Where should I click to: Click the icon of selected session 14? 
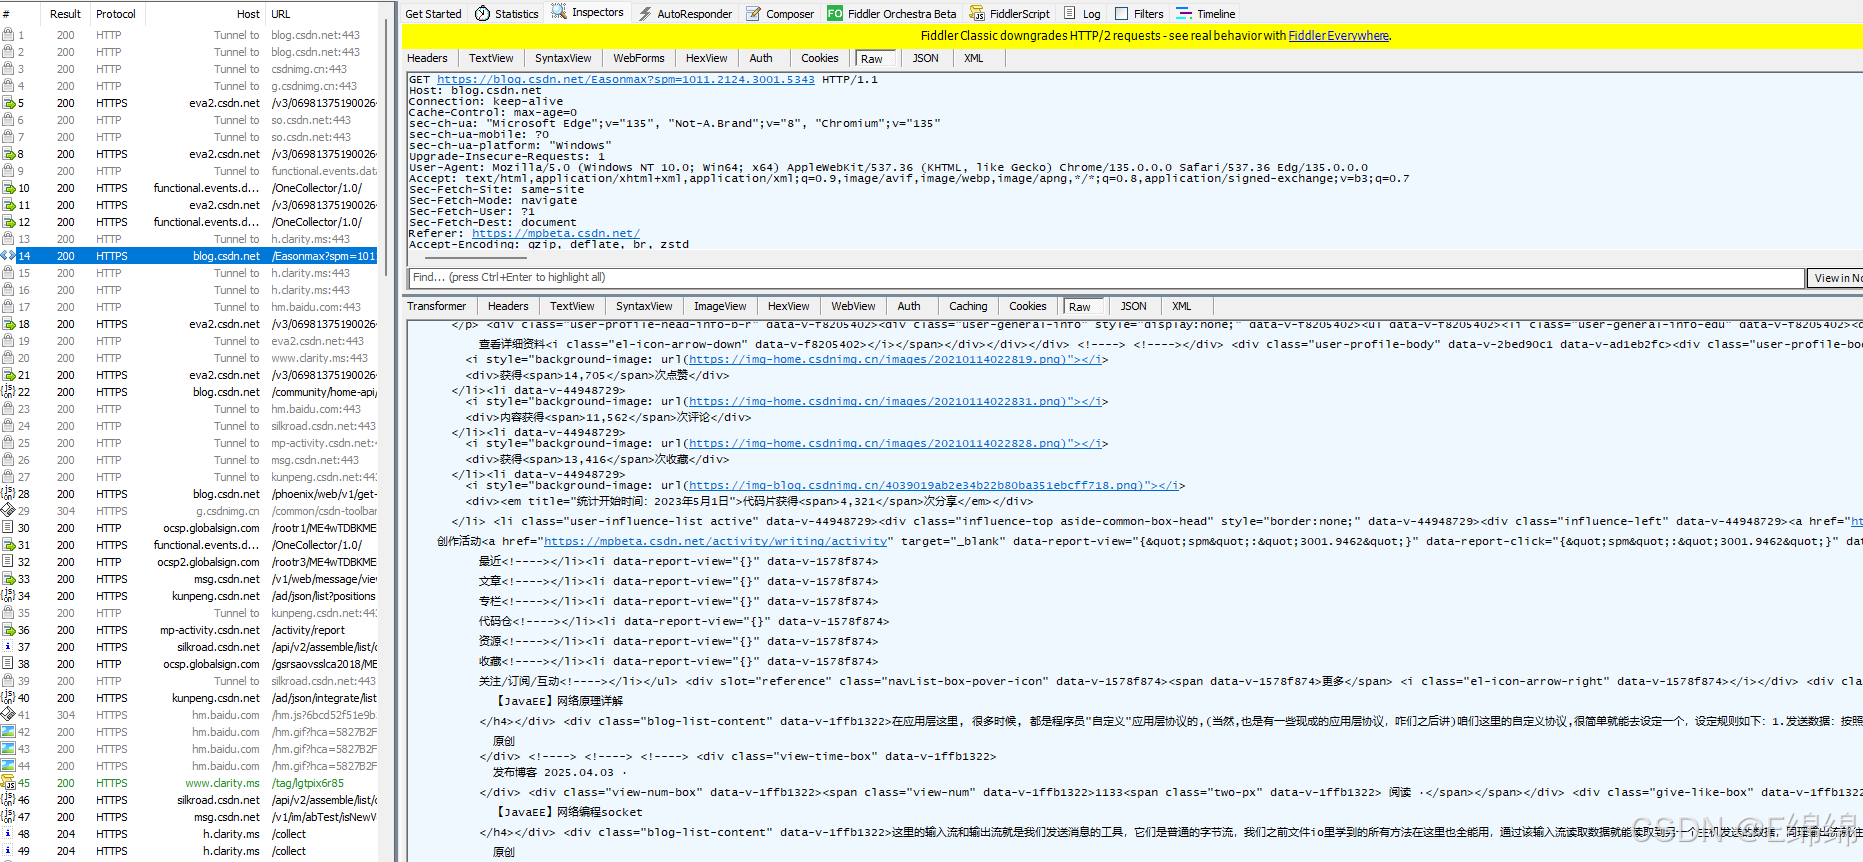coord(8,256)
